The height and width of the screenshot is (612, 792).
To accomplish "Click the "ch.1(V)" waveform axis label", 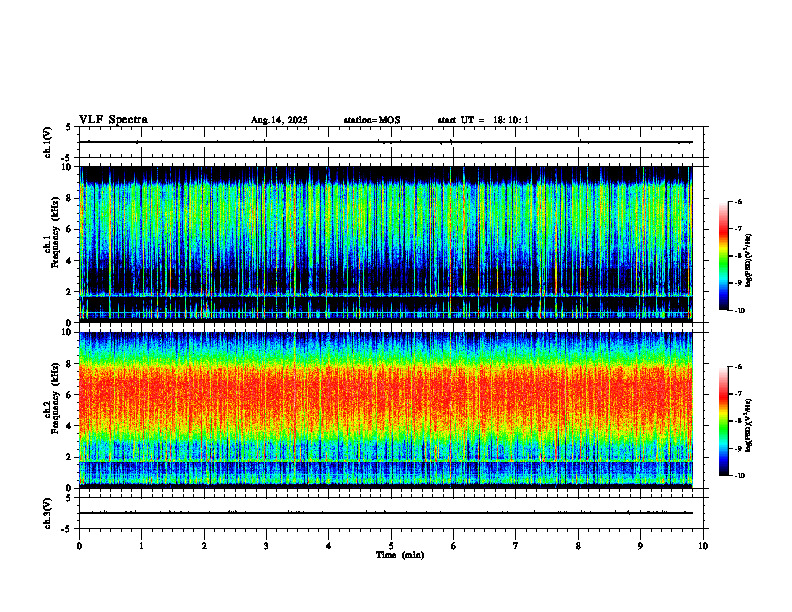I will 48,142.
